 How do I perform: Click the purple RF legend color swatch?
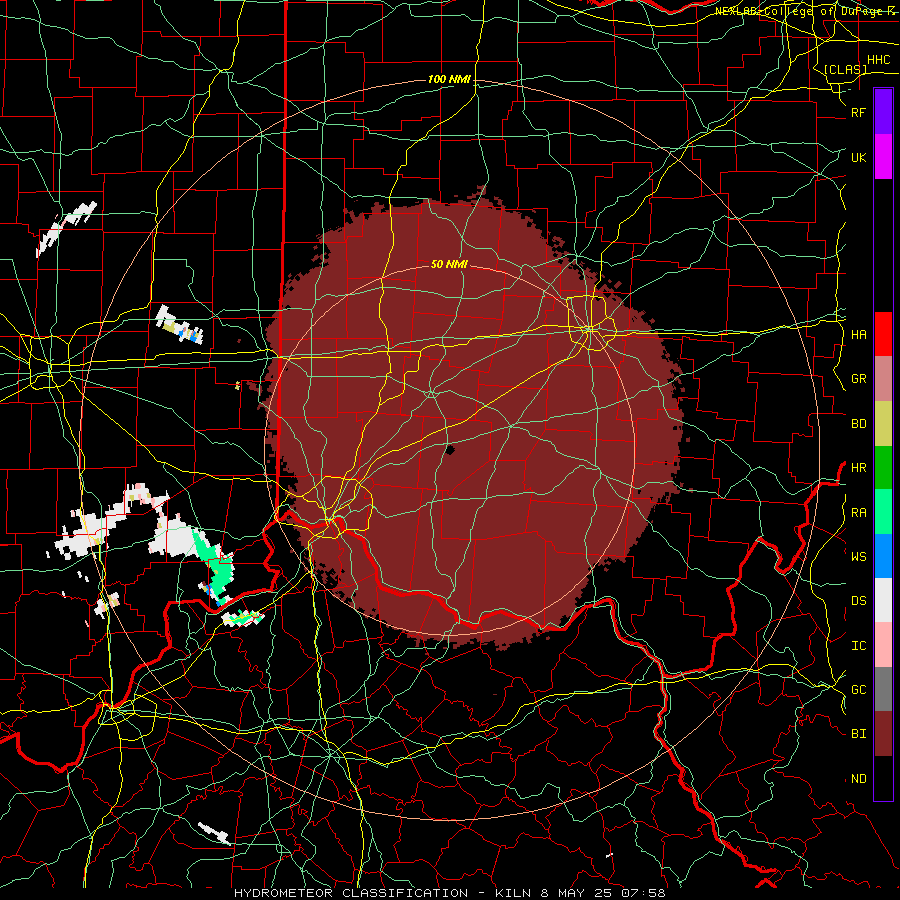point(883,112)
